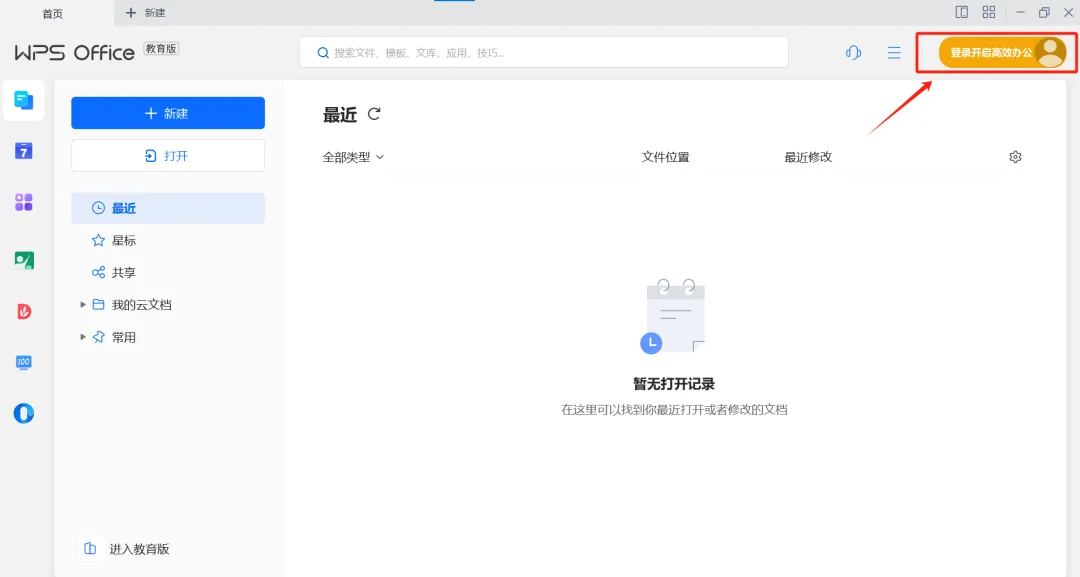Click the empty-state notepad illustration

(673, 317)
